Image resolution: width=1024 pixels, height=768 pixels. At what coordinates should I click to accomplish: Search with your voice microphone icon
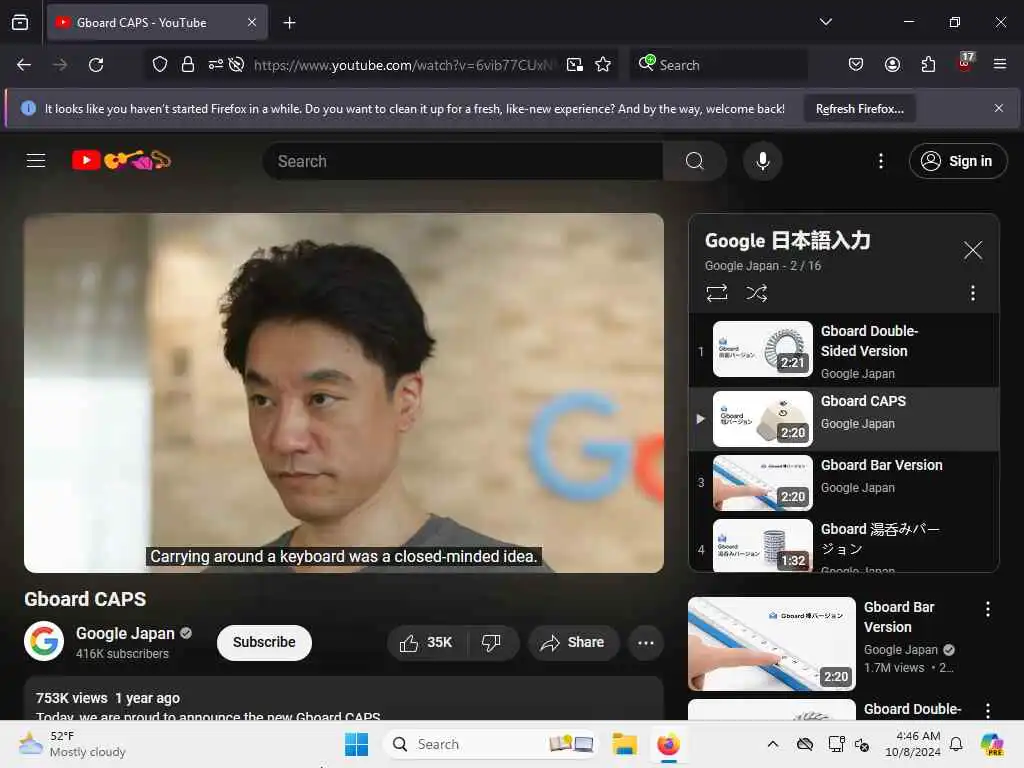click(762, 161)
